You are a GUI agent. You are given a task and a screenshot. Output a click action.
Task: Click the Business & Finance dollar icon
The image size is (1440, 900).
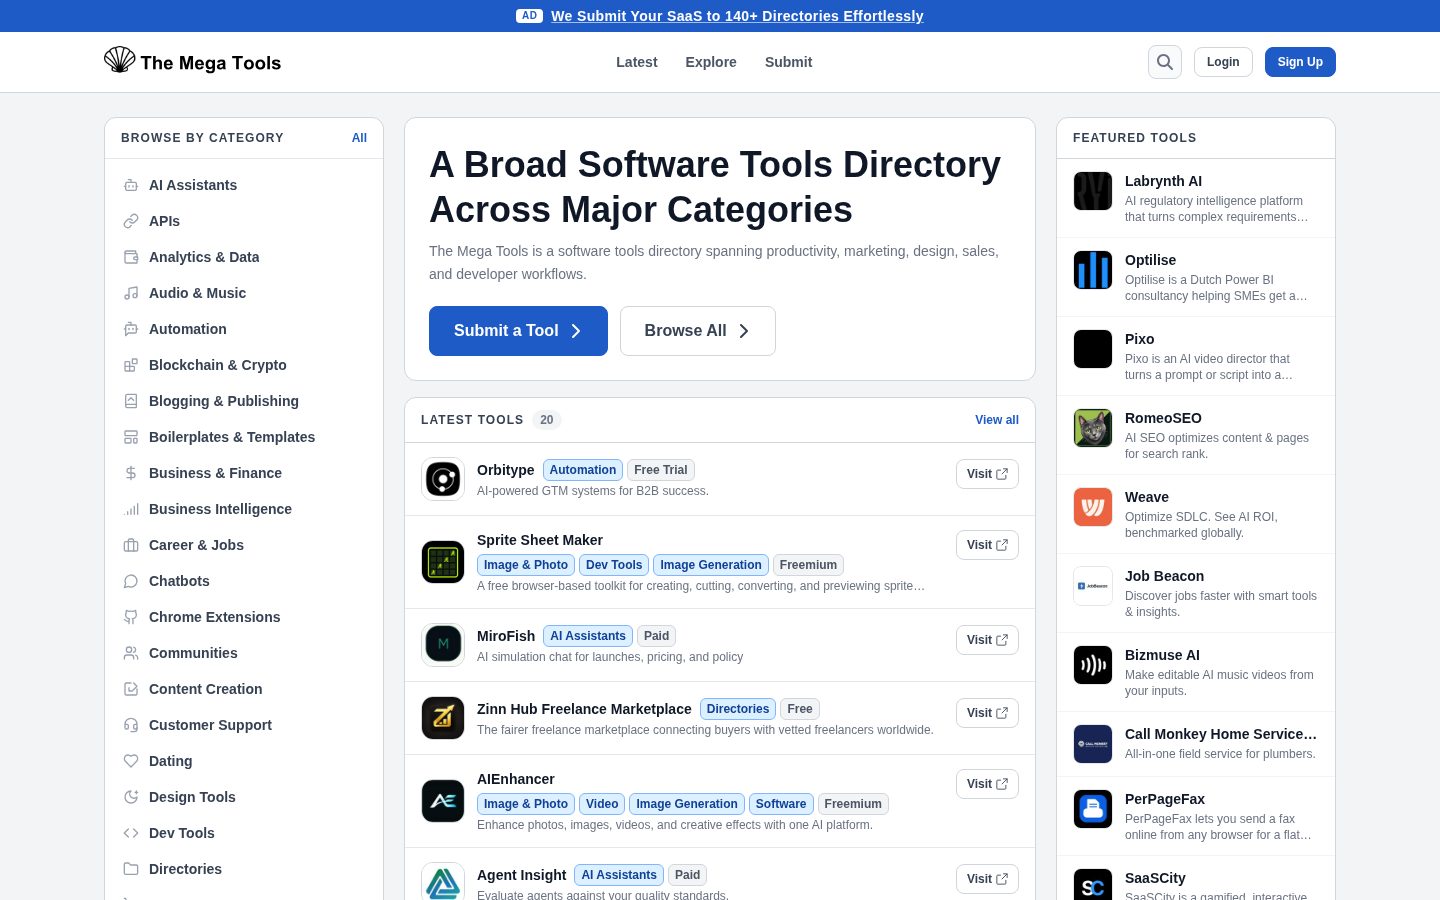pyautogui.click(x=131, y=473)
